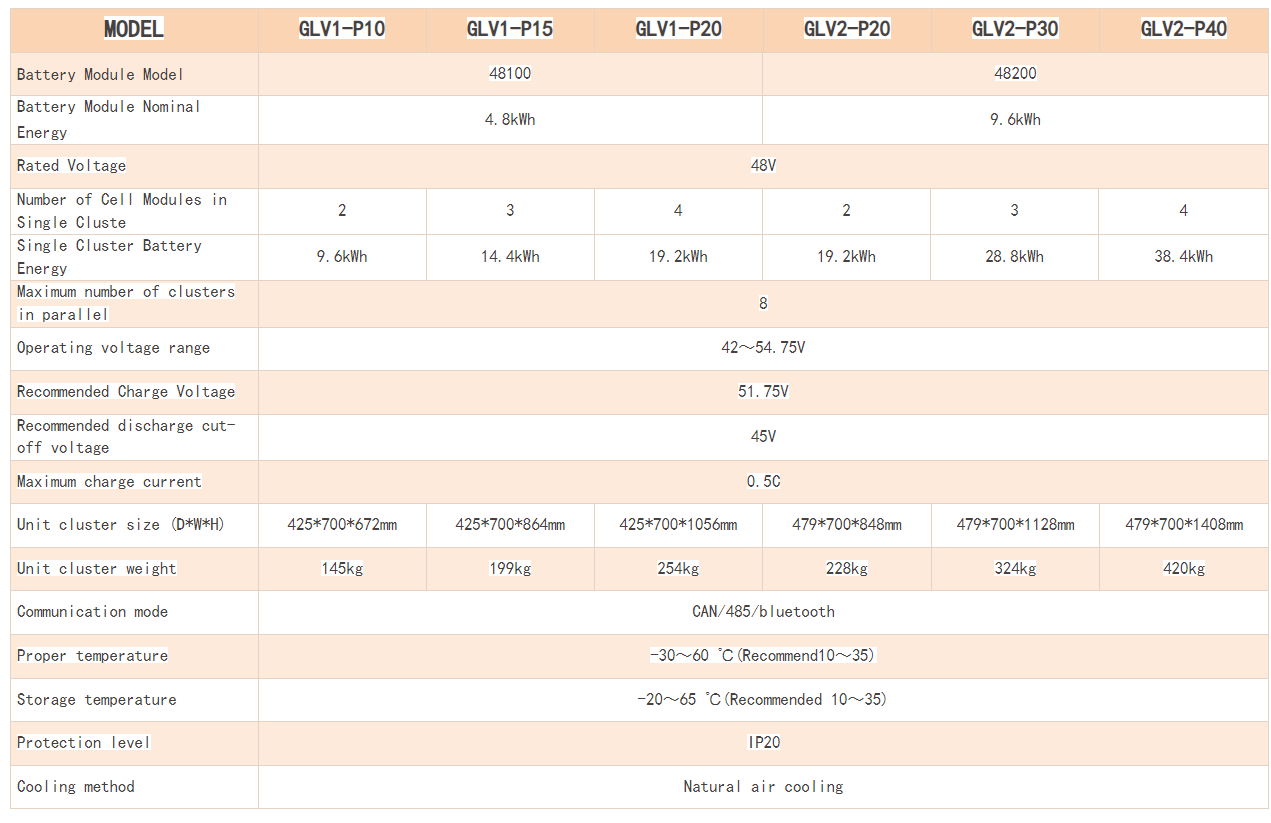The height and width of the screenshot is (823, 1271).
Task: Click the GLV1-P20 column header
Action: [x=678, y=29]
